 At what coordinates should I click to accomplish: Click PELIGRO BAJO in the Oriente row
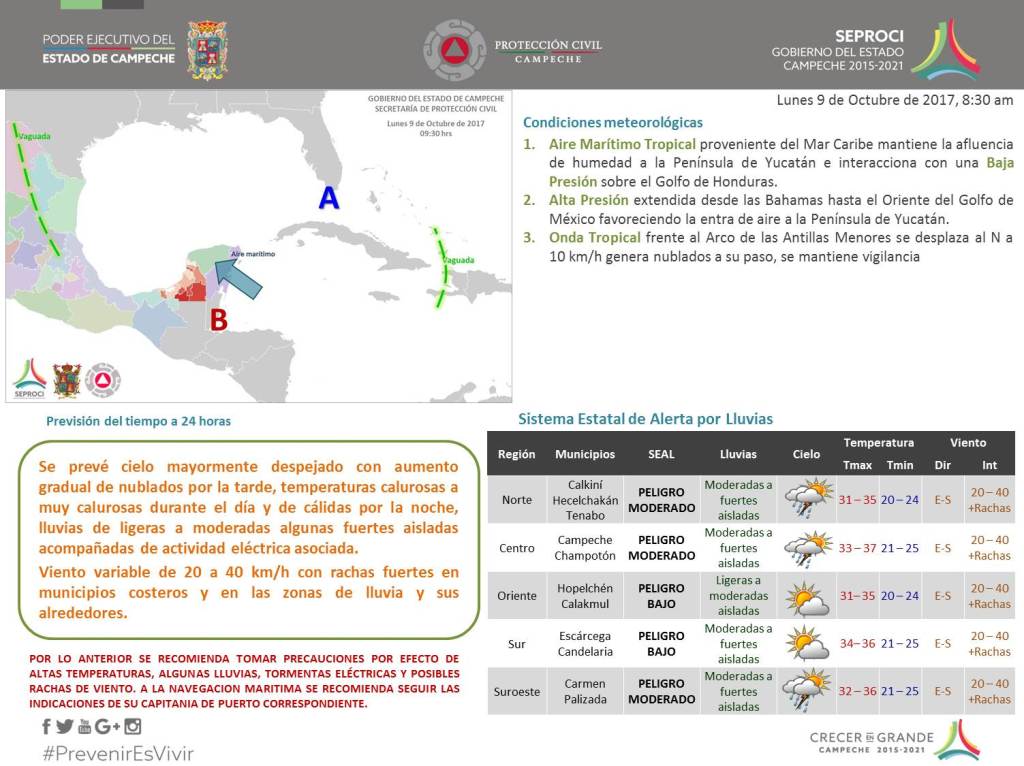pyautogui.click(x=661, y=596)
